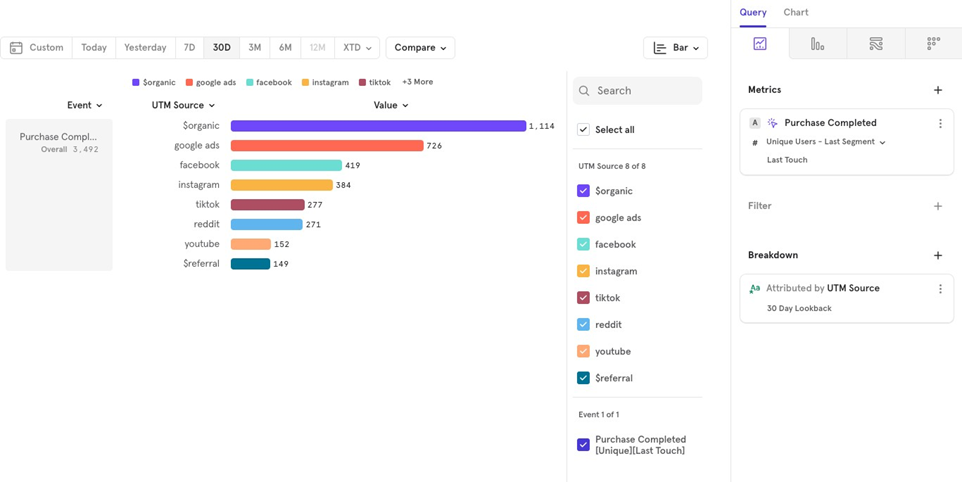Click the facebook legend color swatch
Image resolution: width=962 pixels, height=482 pixels.
pyautogui.click(x=249, y=83)
